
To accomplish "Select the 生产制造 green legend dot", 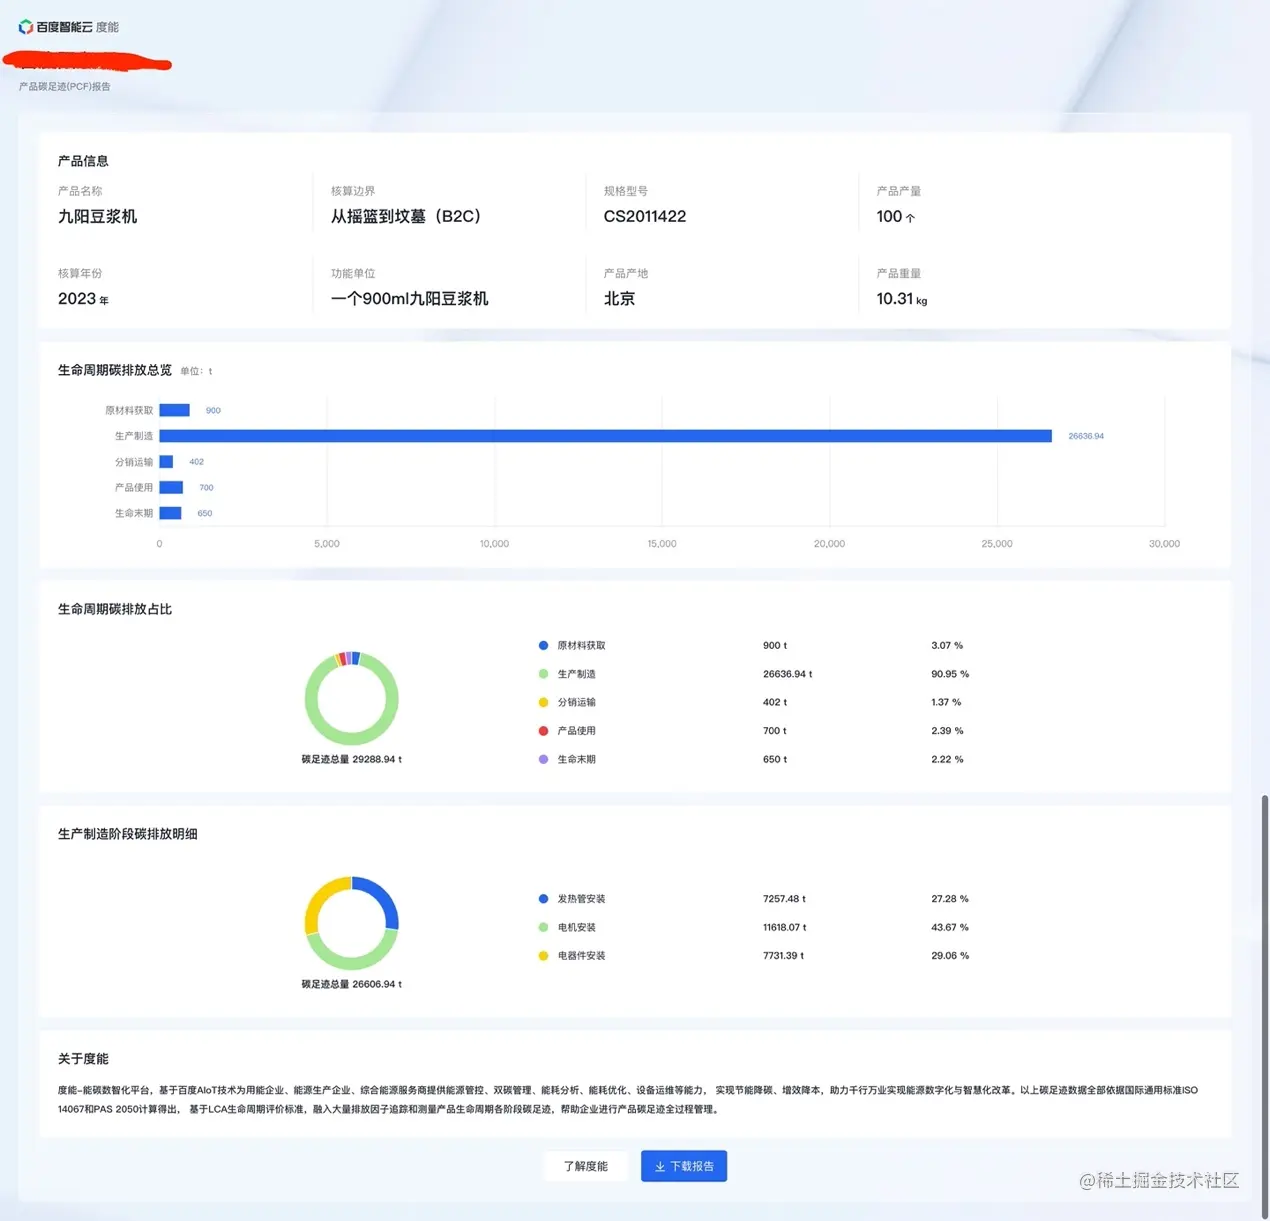I will pos(543,674).
